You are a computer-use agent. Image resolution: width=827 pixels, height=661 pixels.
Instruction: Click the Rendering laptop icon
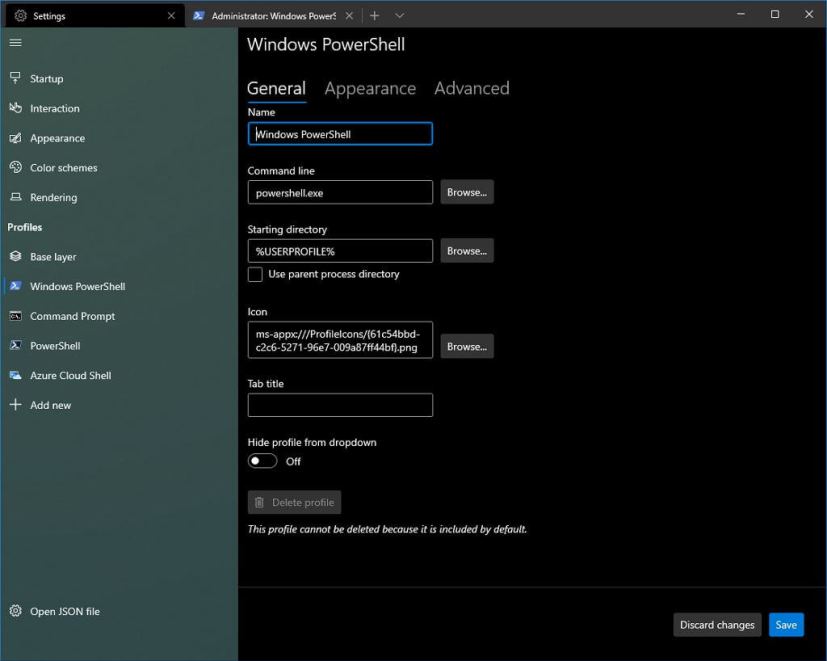pos(16,197)
